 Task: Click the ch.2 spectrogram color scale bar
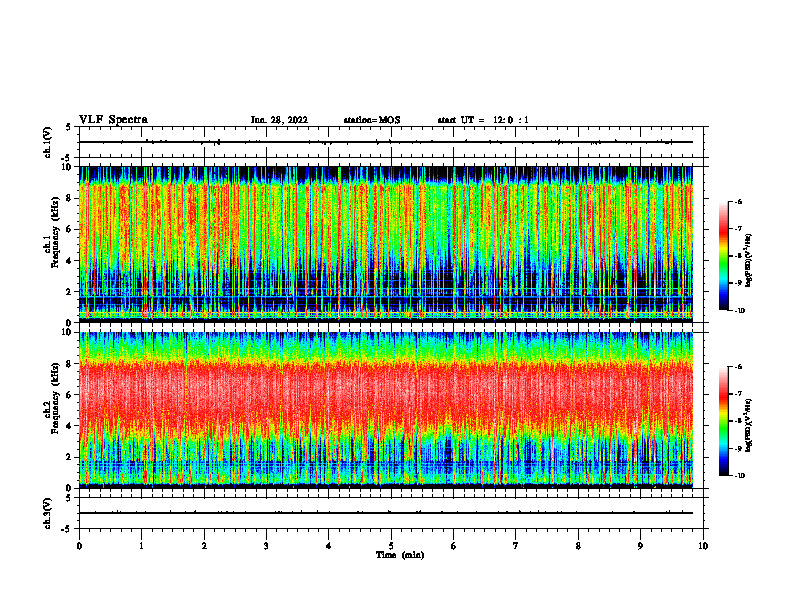723,421
